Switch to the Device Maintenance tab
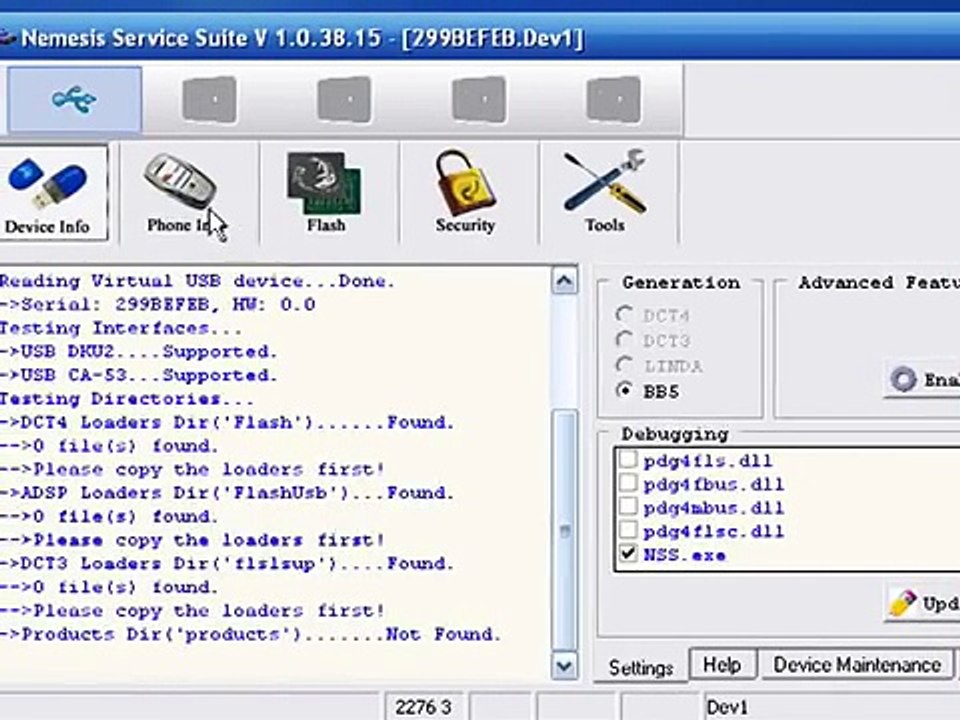Viewport: 960px width, 720px height. 857,664
